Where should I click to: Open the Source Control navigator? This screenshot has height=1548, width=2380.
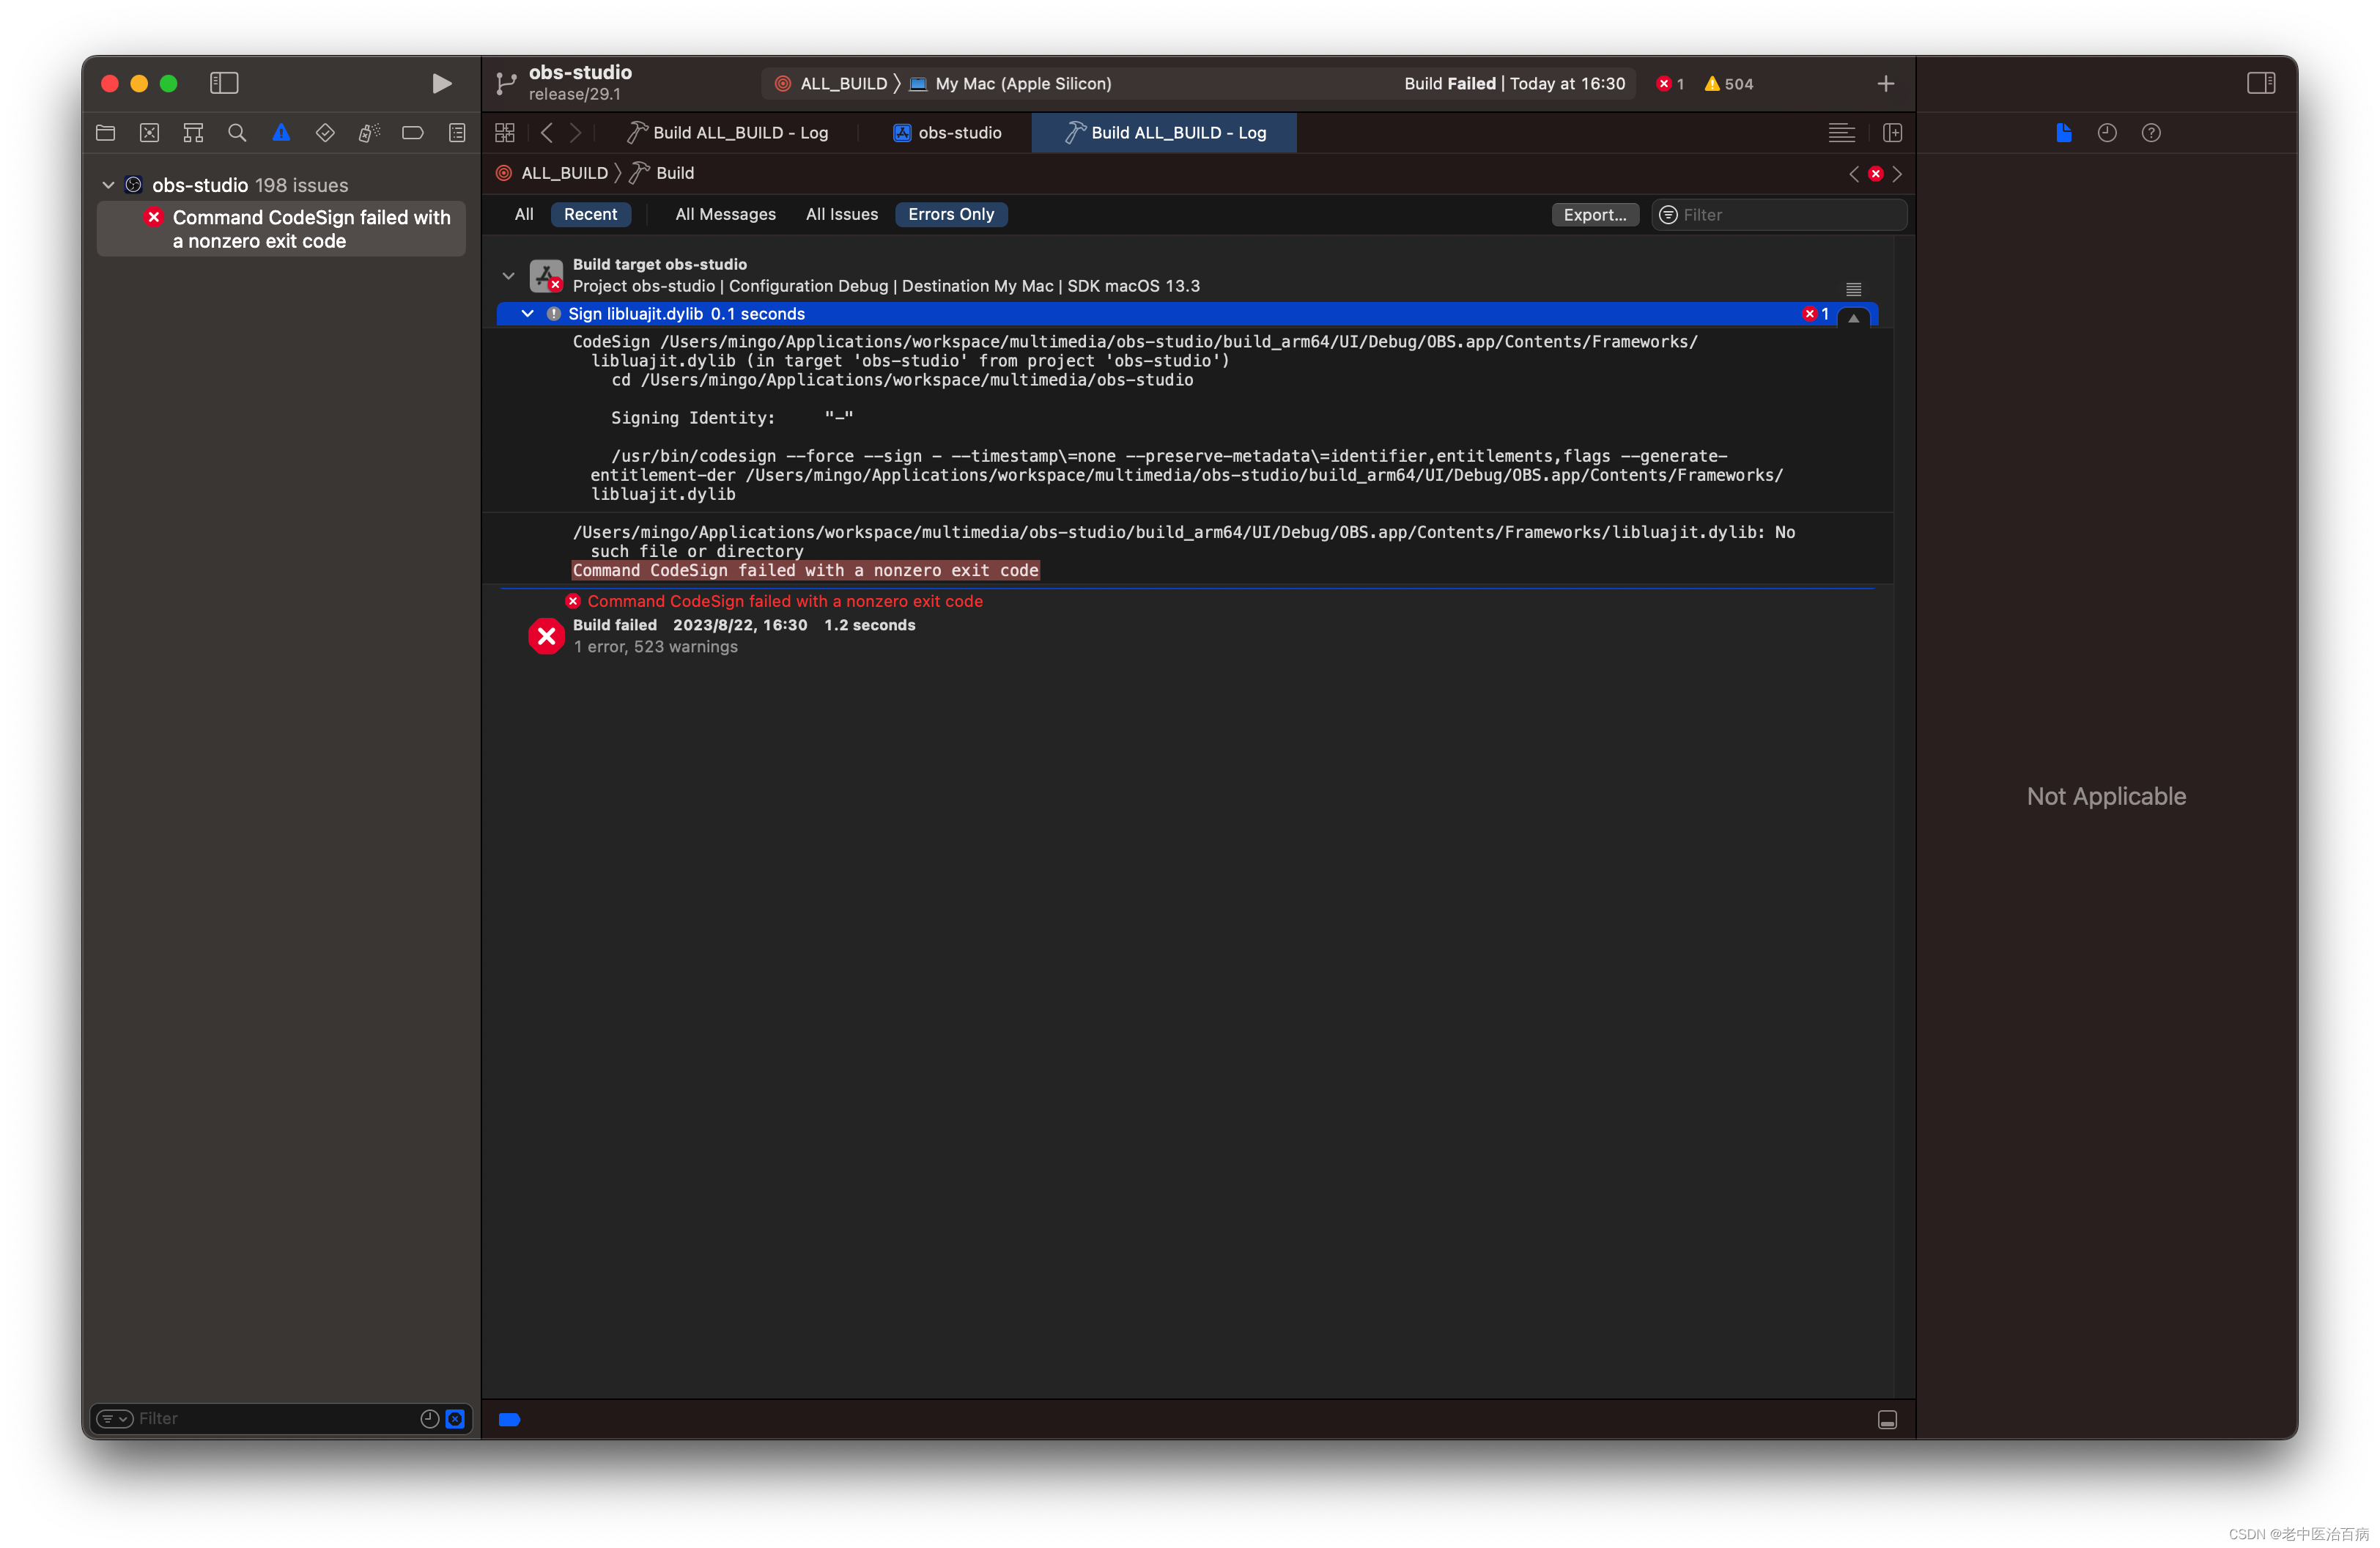pyautogui.click(x=149, y=133)
